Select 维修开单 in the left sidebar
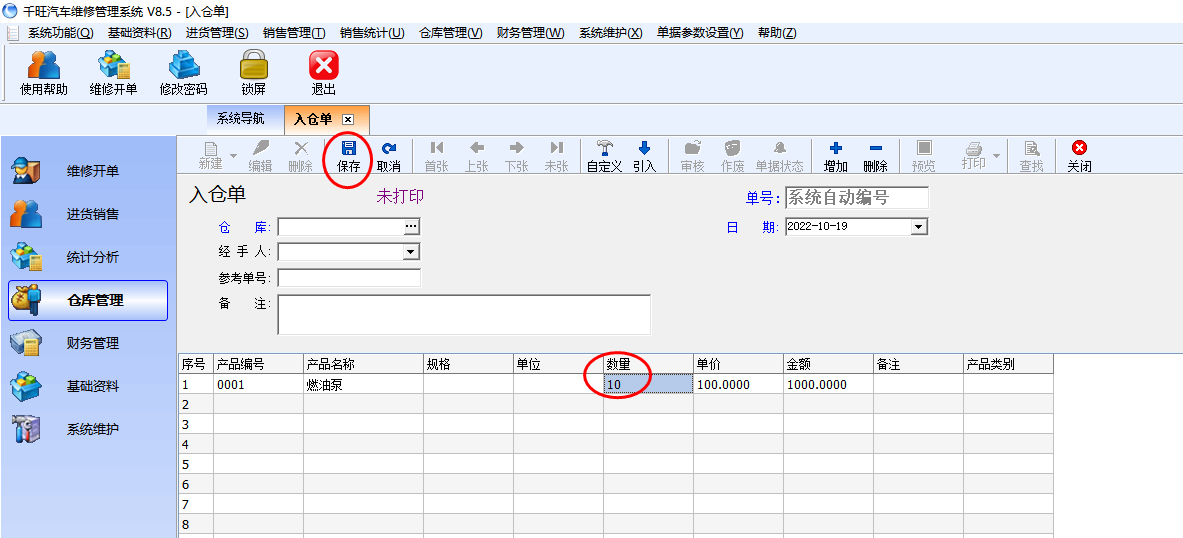The image size is (1183, 538). point(88,171)
